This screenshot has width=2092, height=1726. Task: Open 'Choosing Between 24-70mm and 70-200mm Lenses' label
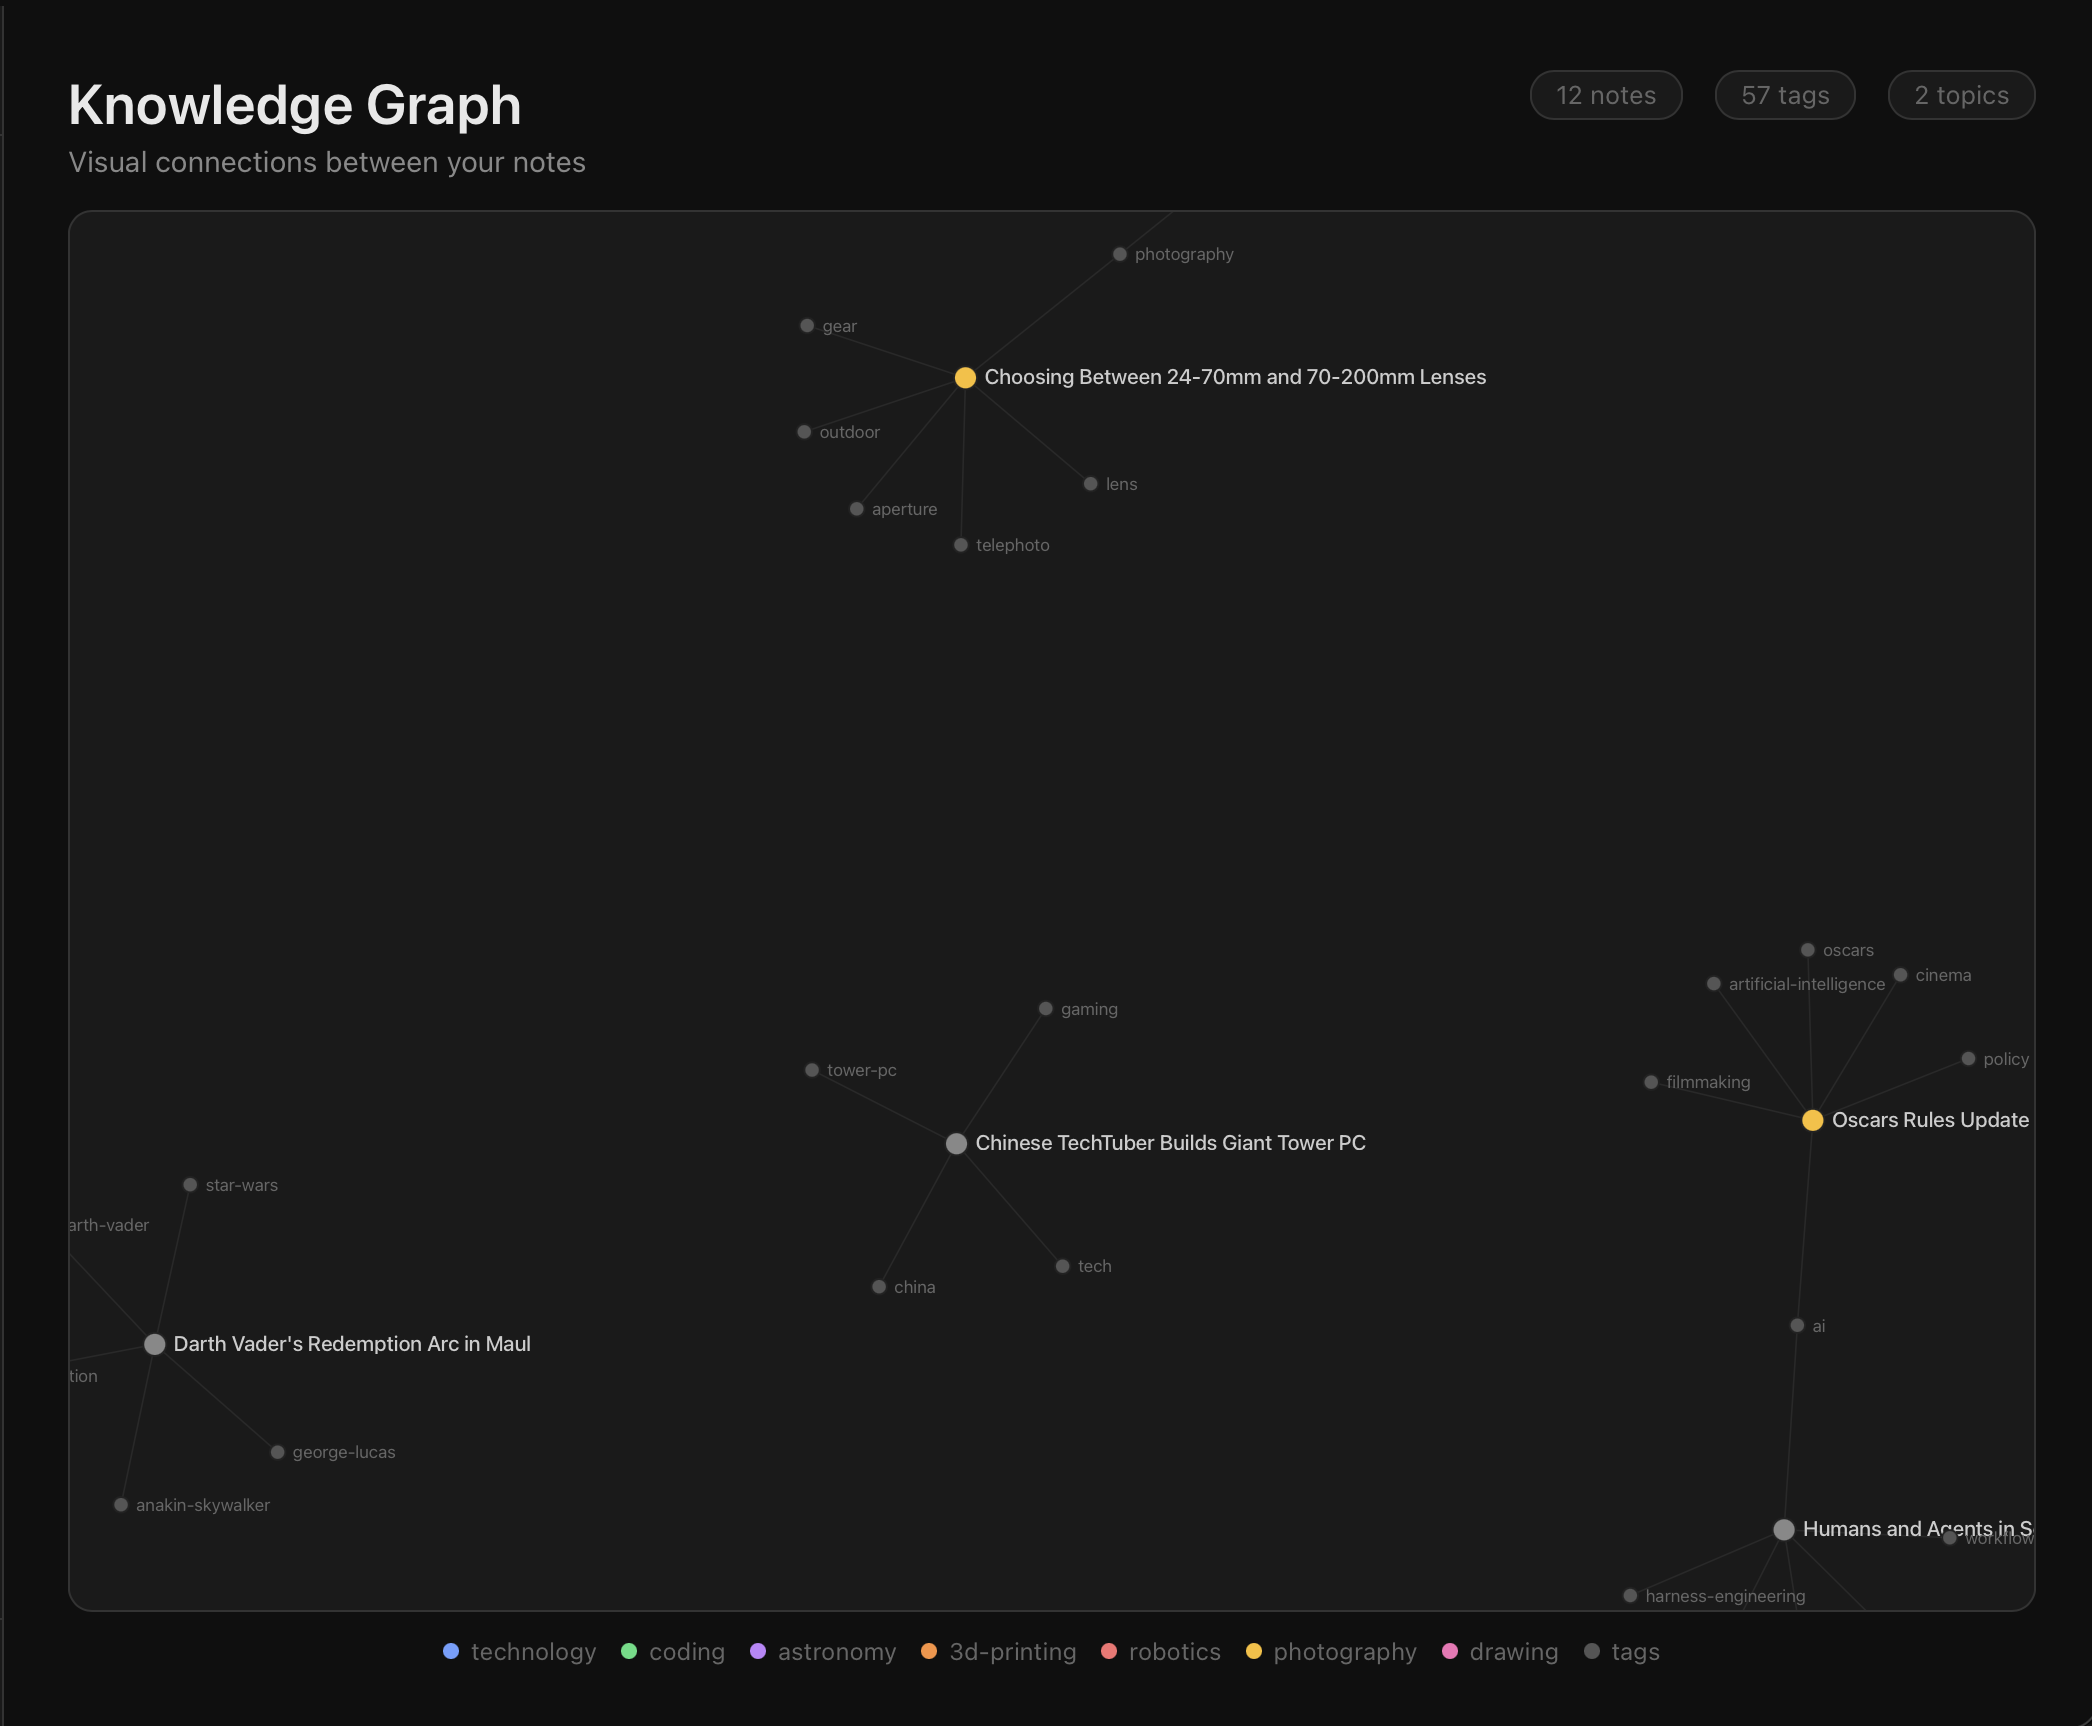[x=1235, y=378]
